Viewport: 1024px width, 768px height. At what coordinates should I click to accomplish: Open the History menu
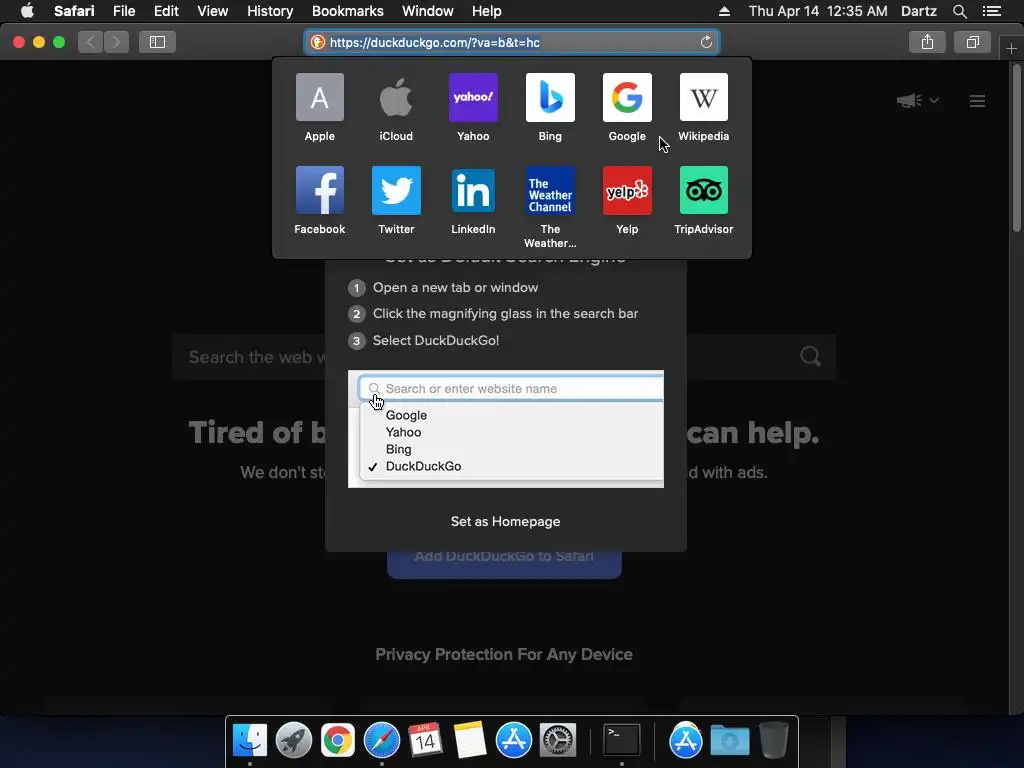coord(270,11)
